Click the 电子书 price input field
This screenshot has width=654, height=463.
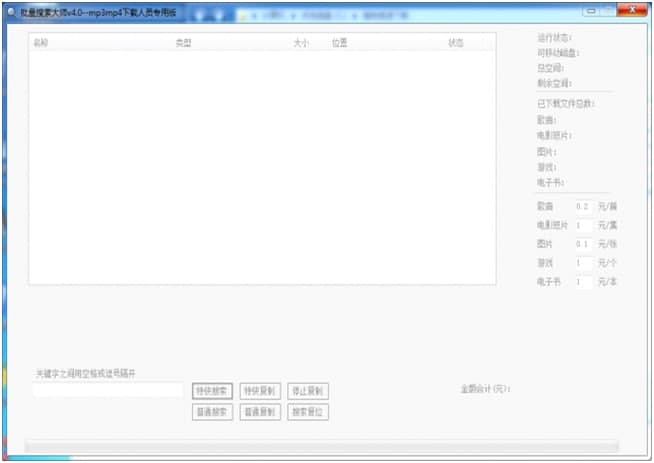[584, 282]
